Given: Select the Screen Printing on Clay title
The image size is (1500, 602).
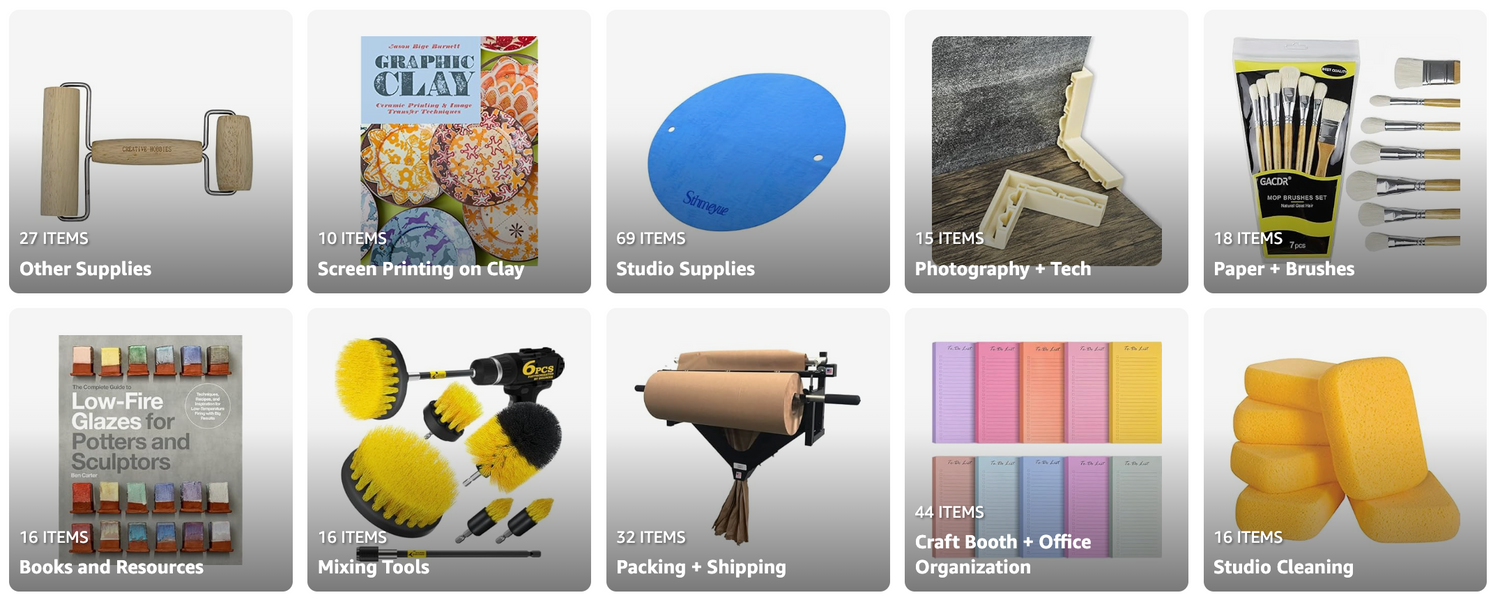Looking at the screenshot, I should [x=421, y=269].
